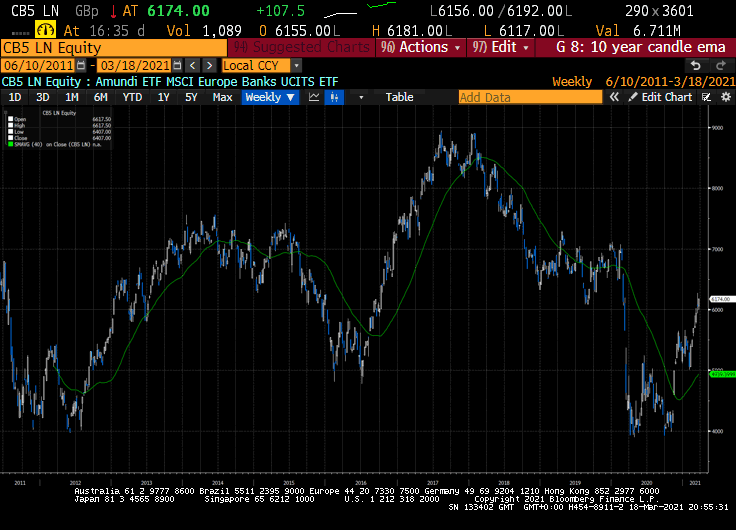Click the start date 06/10/2011 field

[x=38, y=65]
